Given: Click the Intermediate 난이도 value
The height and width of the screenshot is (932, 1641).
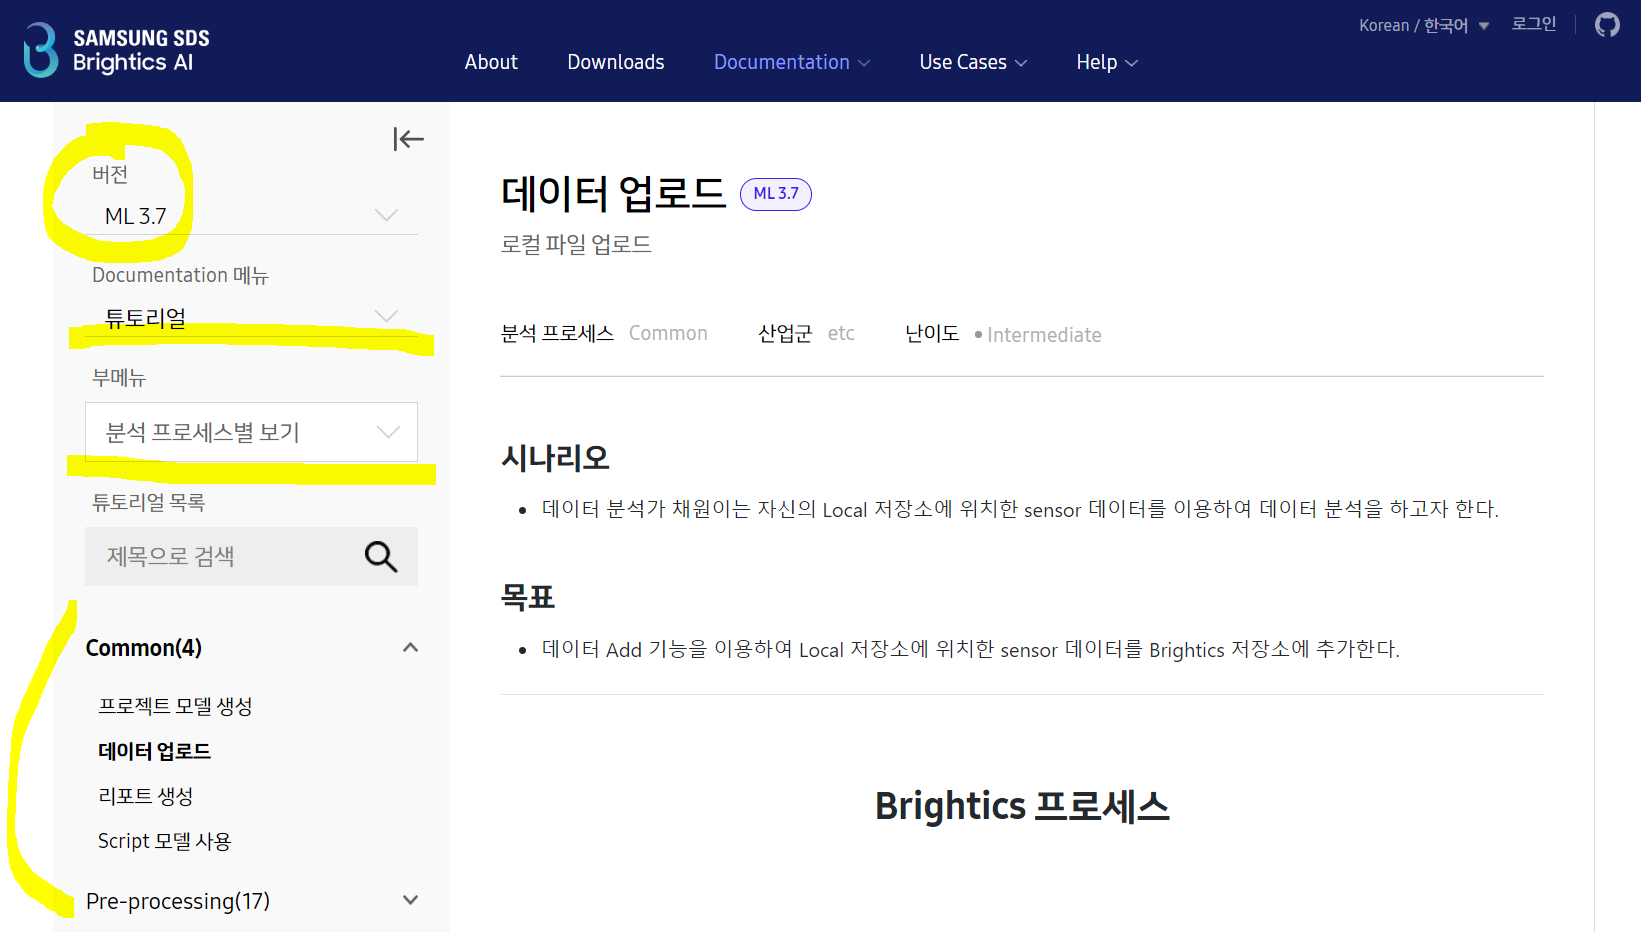Looking at the screenshot, I should pyautogui.click(x=1044, y=334).
